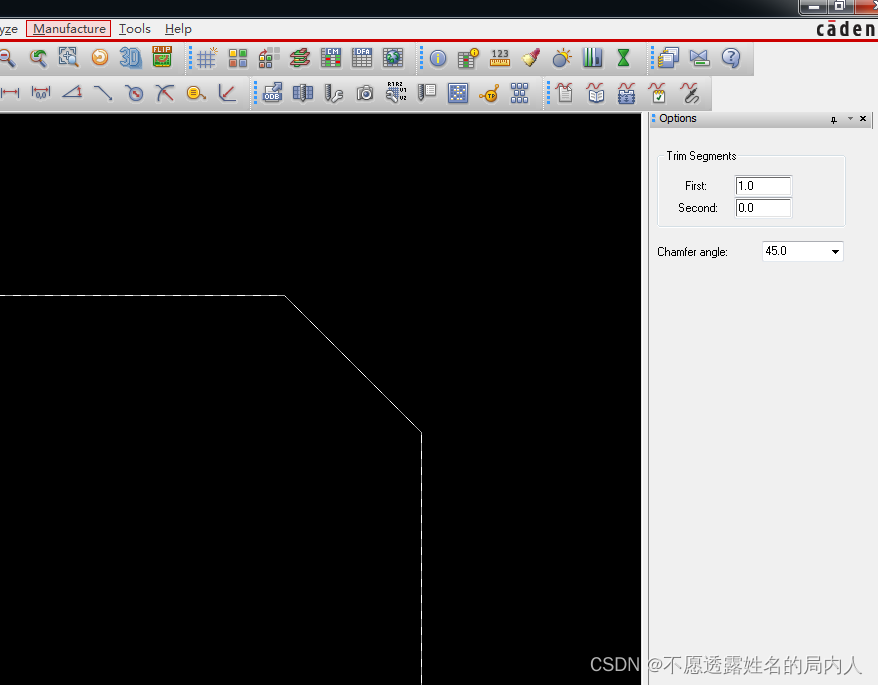This screenshot has height=685, width=878.
Task: Click the green hourglass icon
Action: [x=623, y=58]
